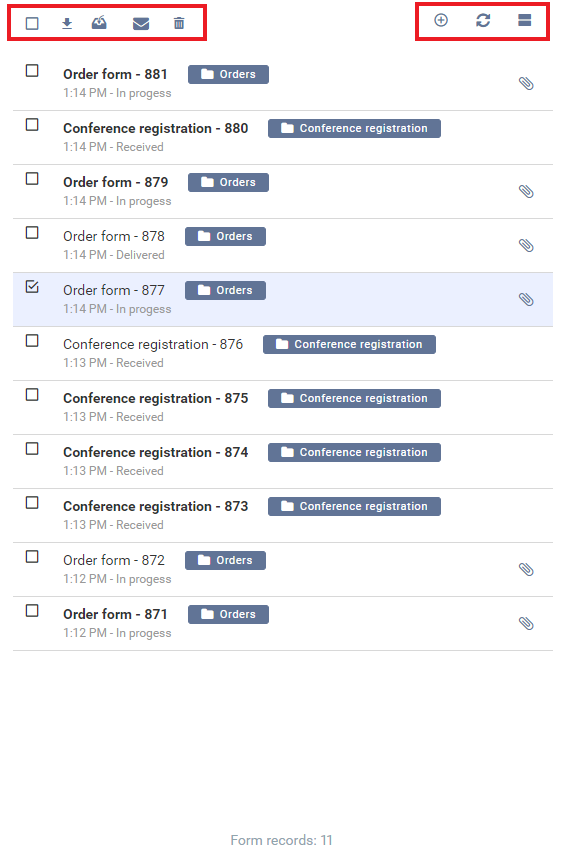Click Conference registration tag on record 873

click(354, 506)
